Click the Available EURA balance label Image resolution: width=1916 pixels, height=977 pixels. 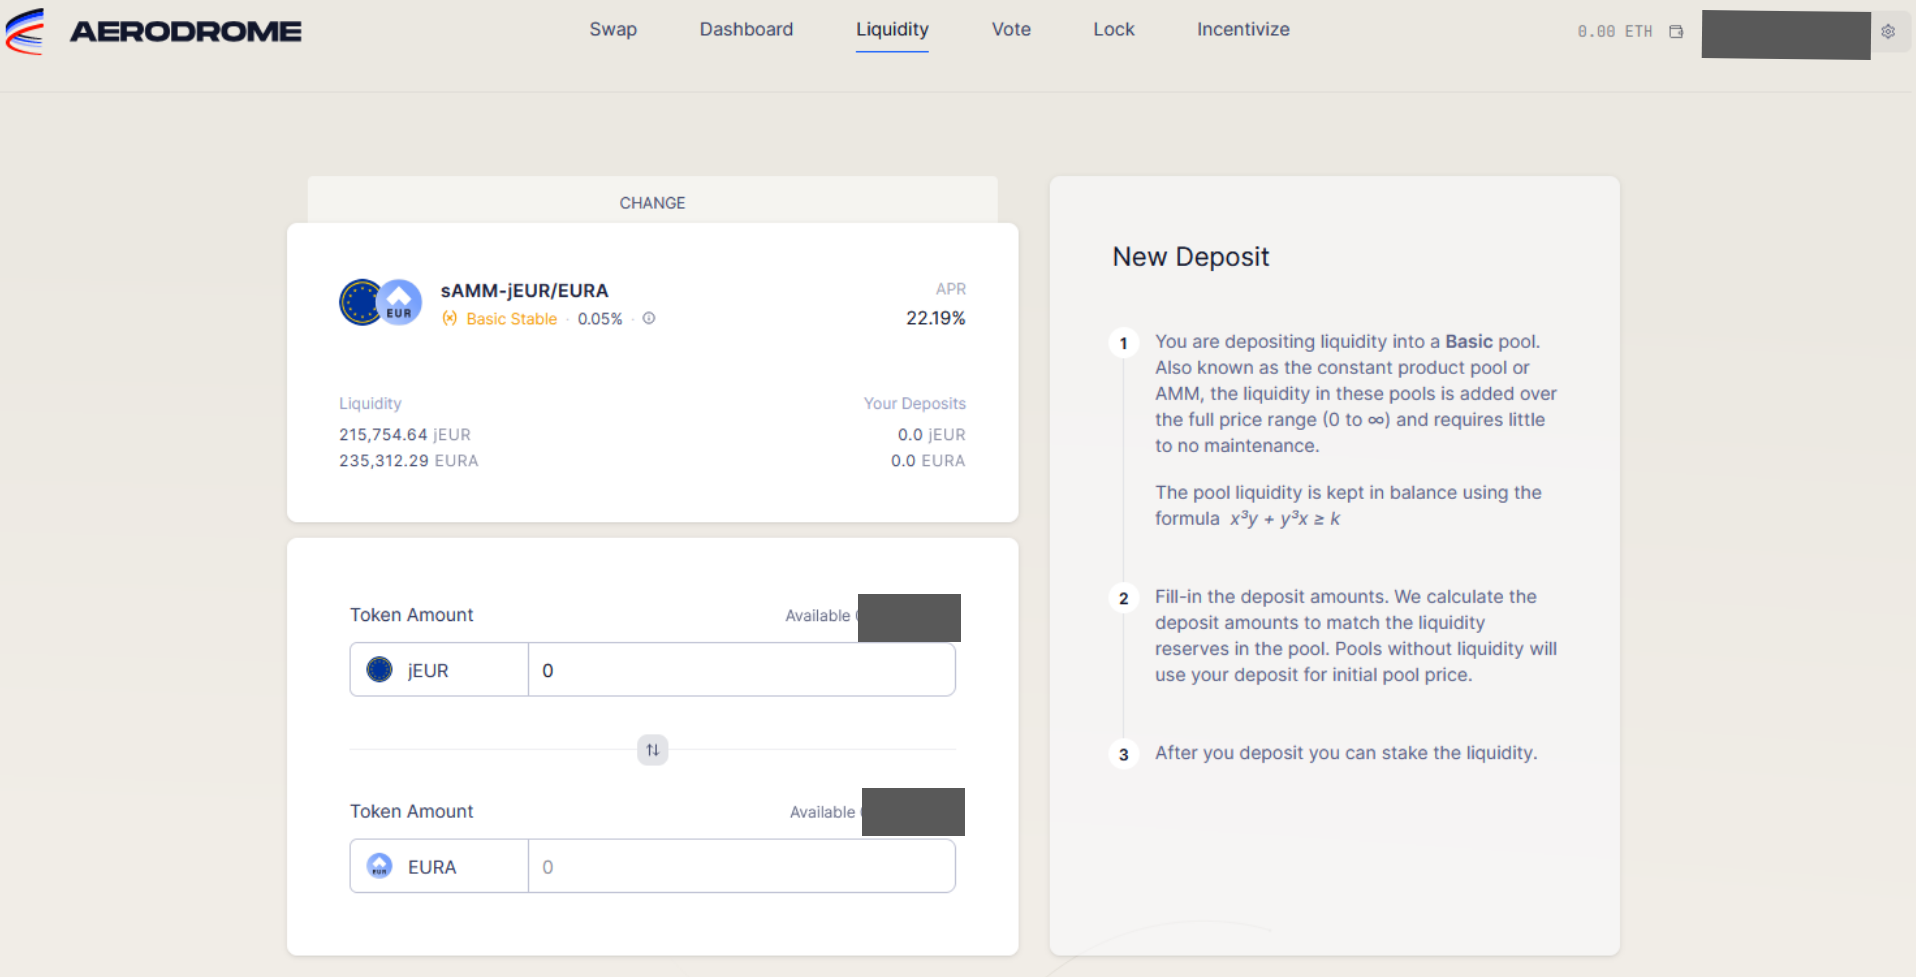point(822,812)
